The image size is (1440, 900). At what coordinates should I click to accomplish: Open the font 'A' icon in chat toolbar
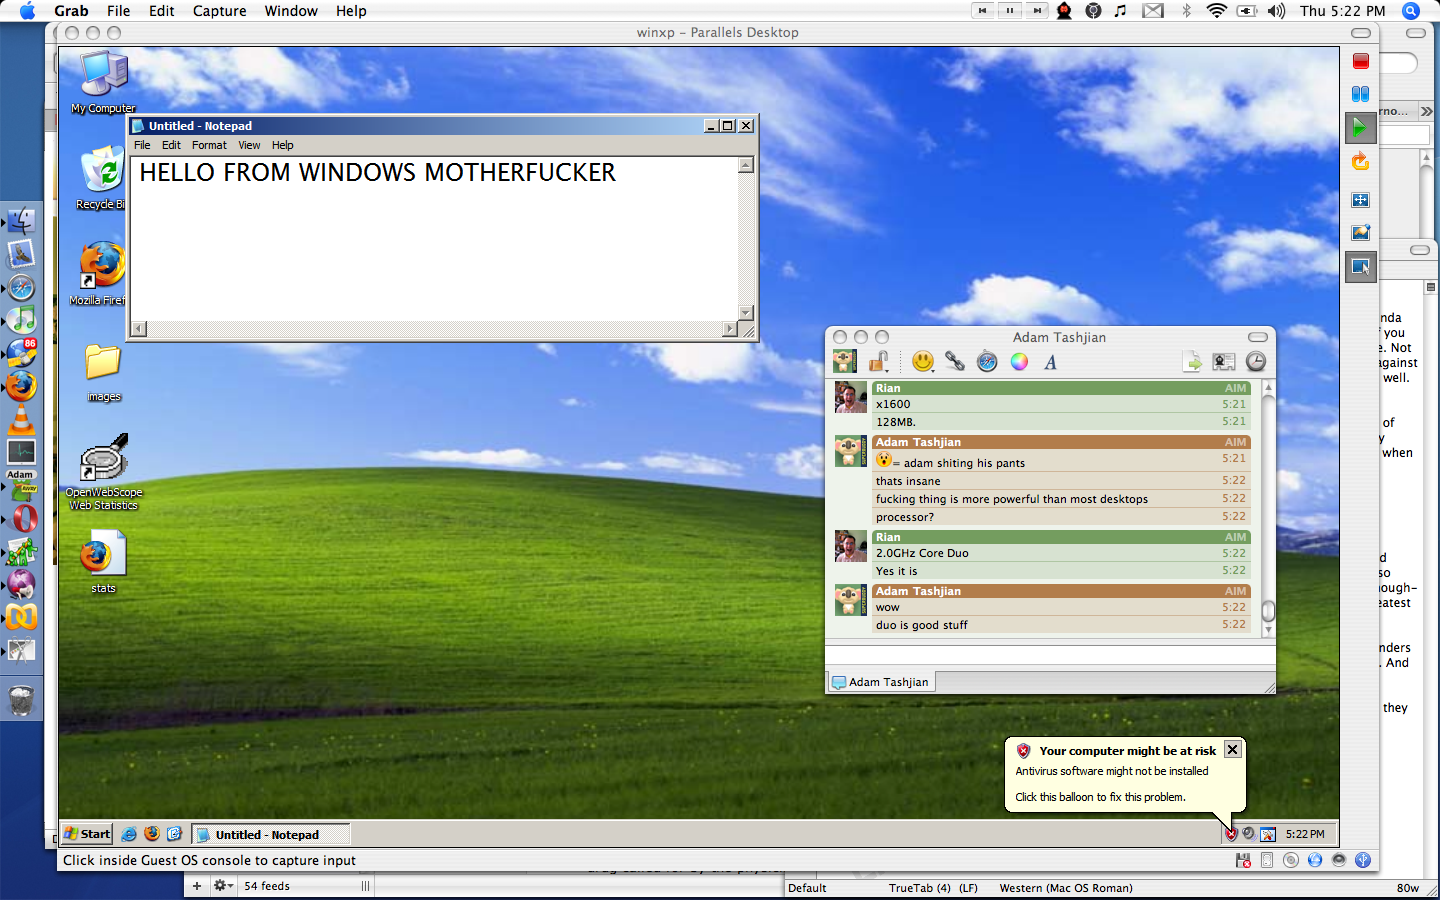point(1050,362)
